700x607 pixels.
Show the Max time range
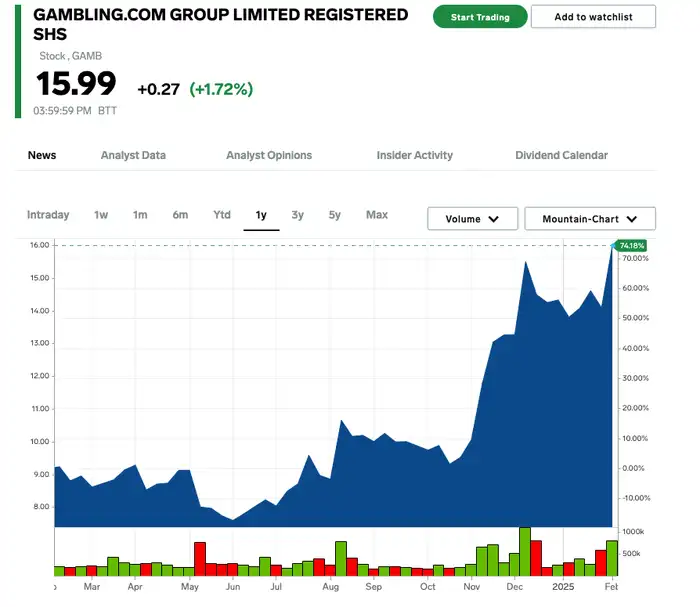point(377,215)
